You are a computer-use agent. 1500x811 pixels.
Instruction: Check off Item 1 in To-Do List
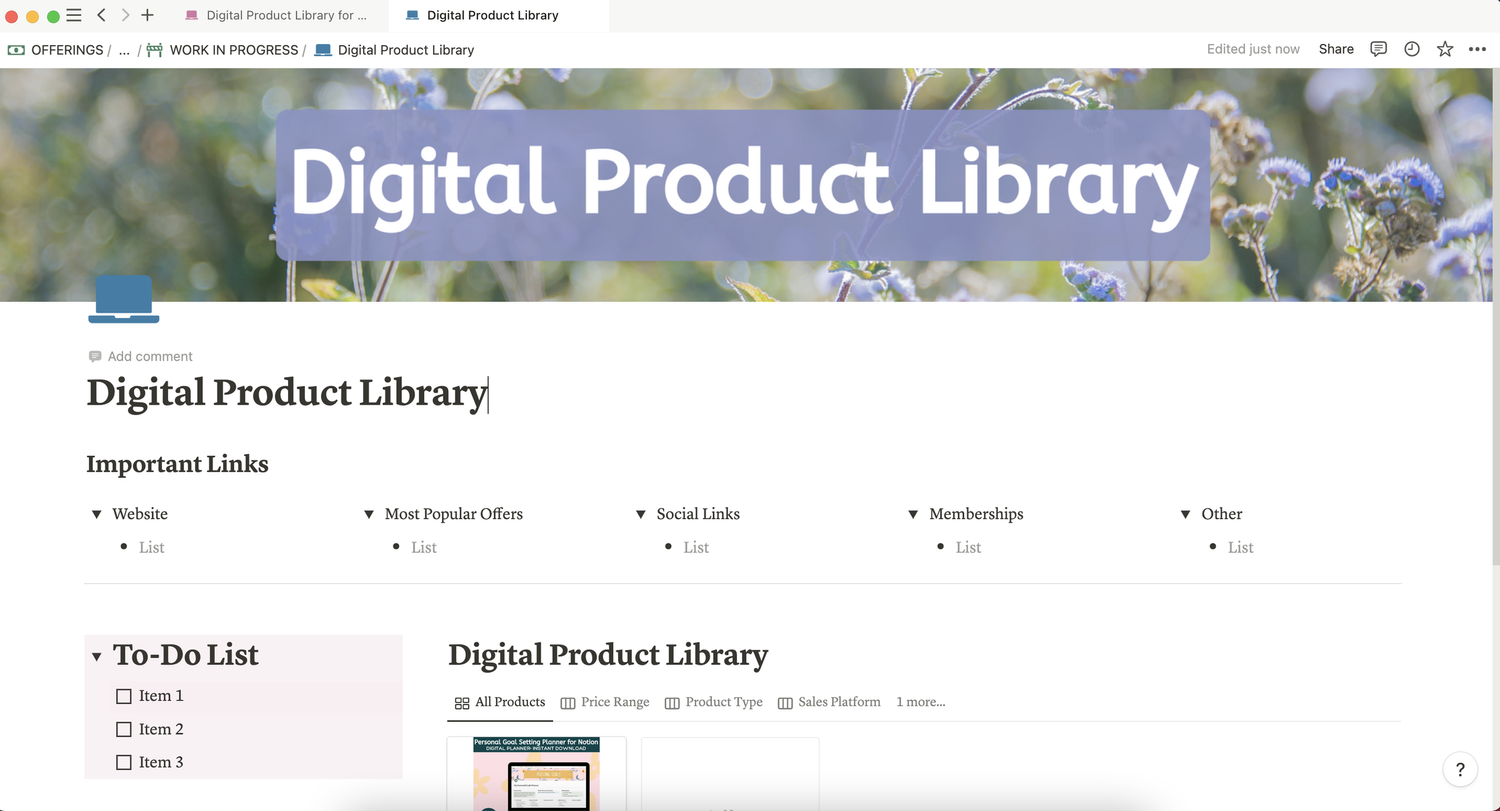coord(124,695)
